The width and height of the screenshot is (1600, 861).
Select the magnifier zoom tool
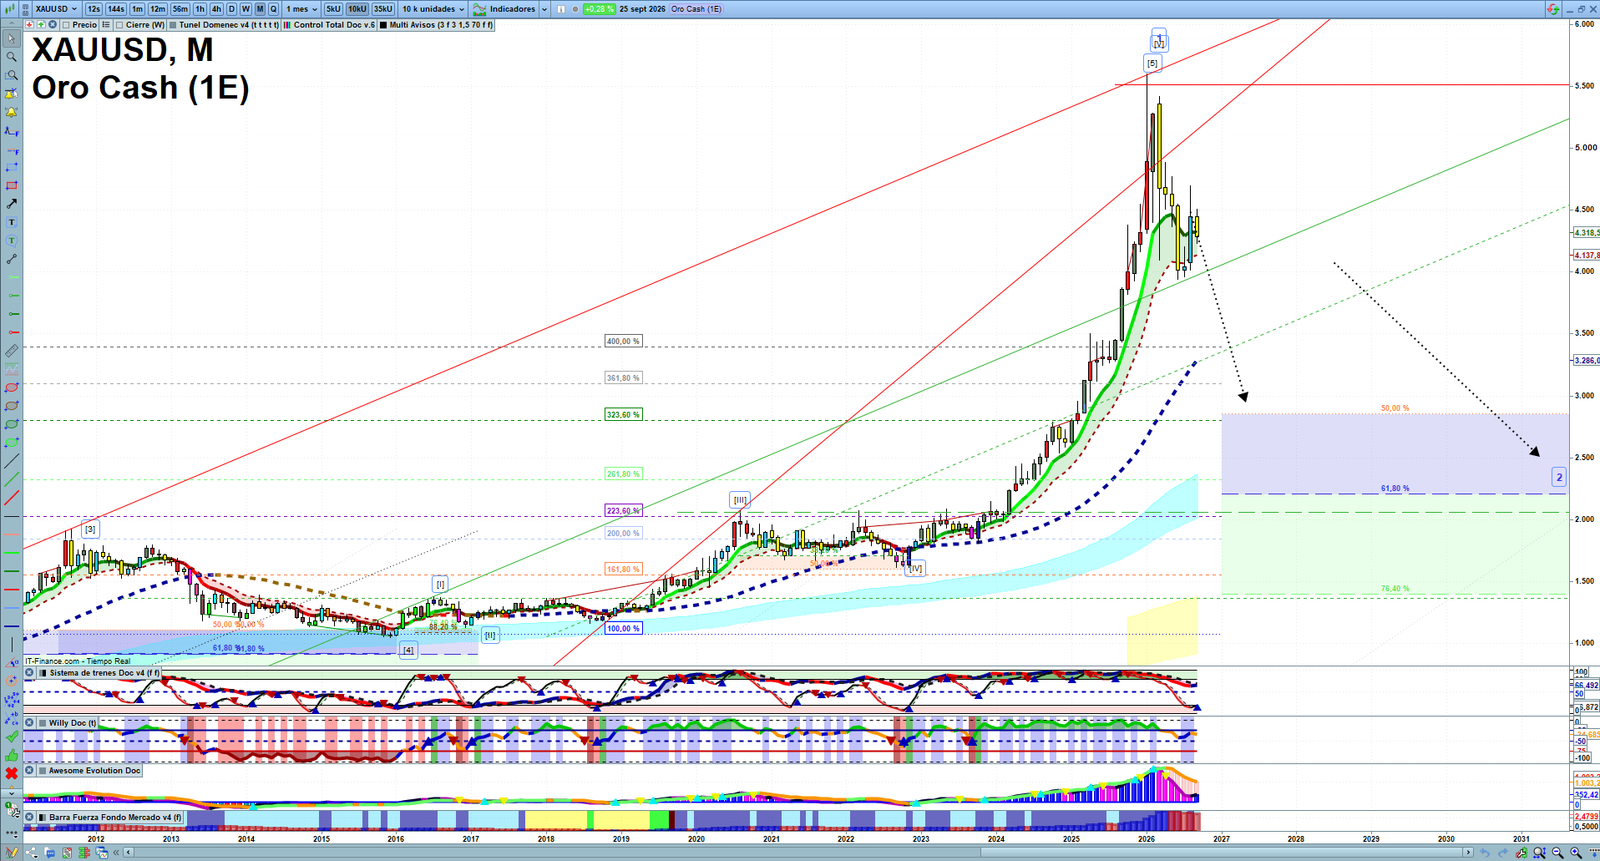click(x=12, y=57)
